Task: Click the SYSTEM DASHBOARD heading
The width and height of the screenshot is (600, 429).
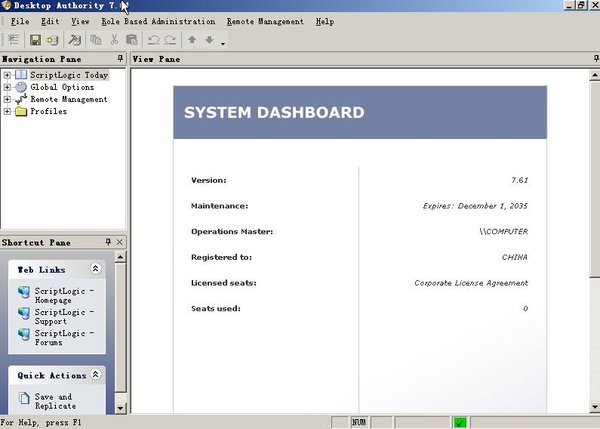Action: tap(274, 113)
